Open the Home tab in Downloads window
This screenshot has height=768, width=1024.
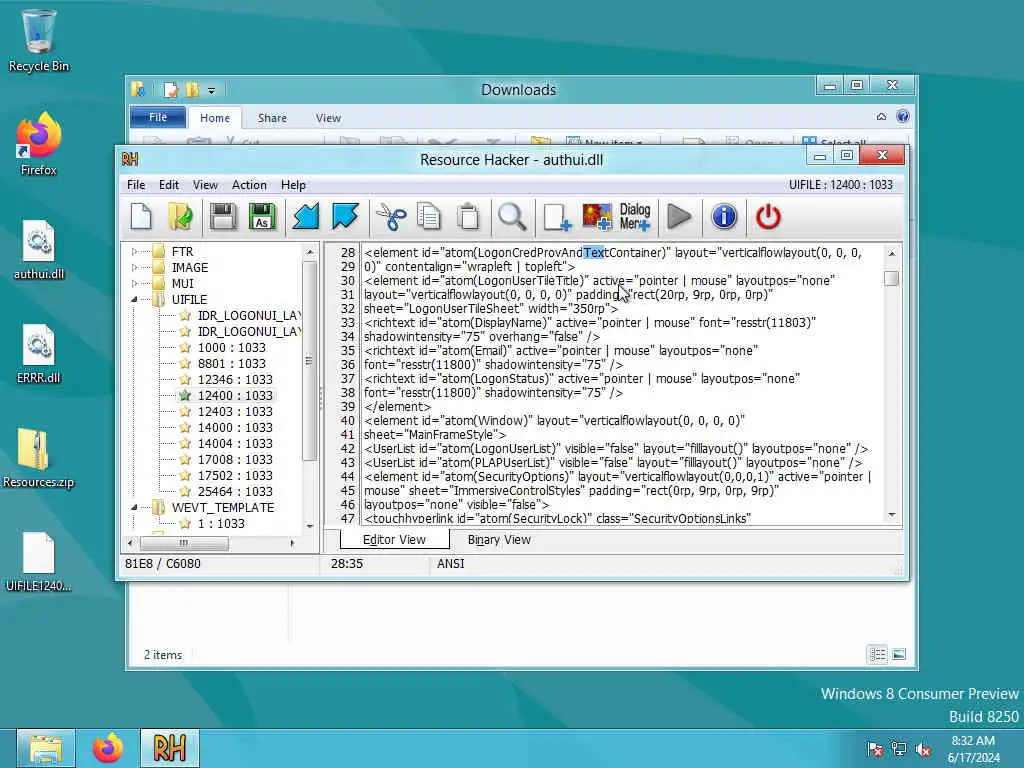pos(215,118)
